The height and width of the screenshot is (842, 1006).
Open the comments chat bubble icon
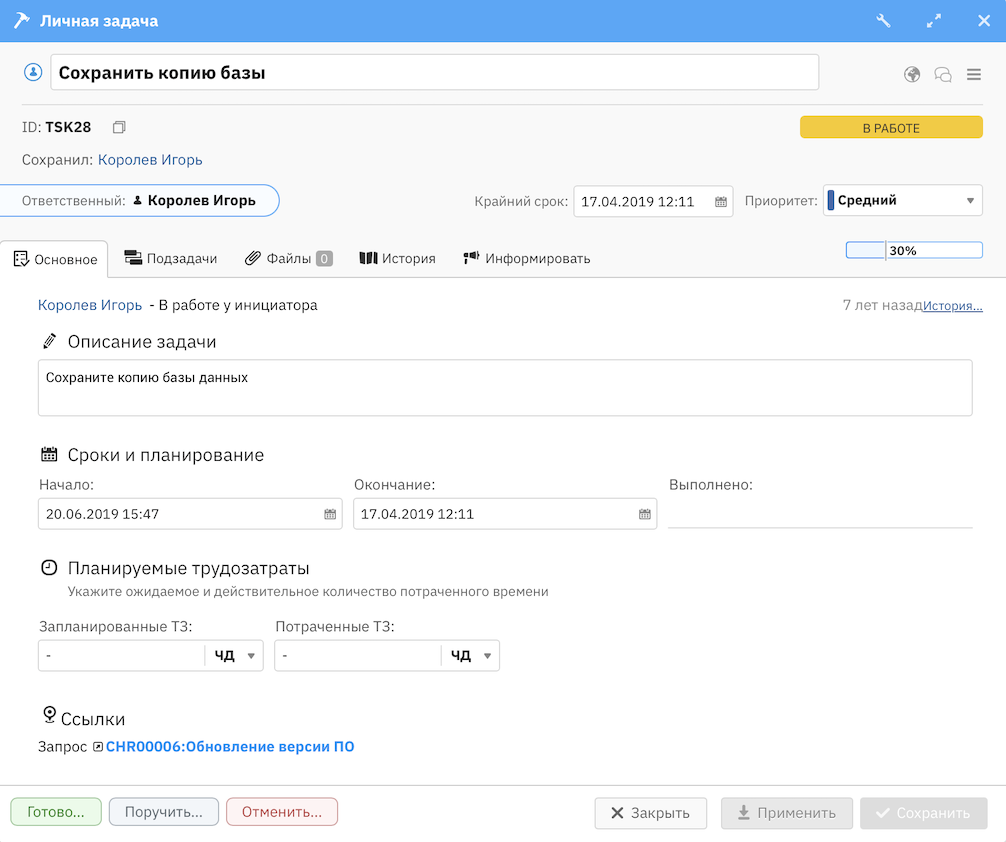coord(942,74)
